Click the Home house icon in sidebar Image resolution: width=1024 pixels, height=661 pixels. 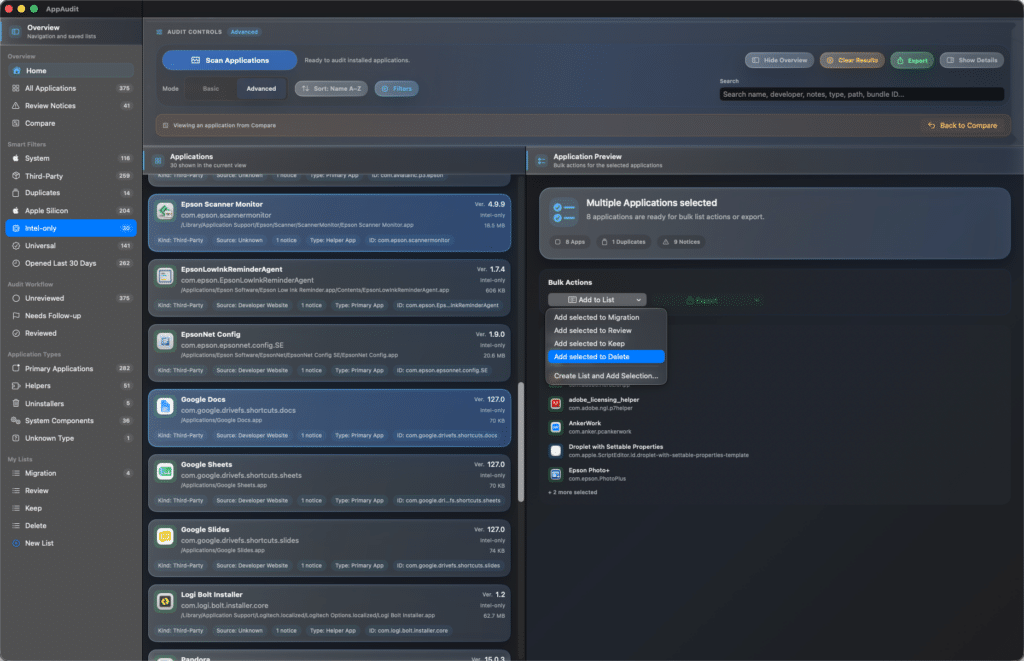(x=16, y=71)
